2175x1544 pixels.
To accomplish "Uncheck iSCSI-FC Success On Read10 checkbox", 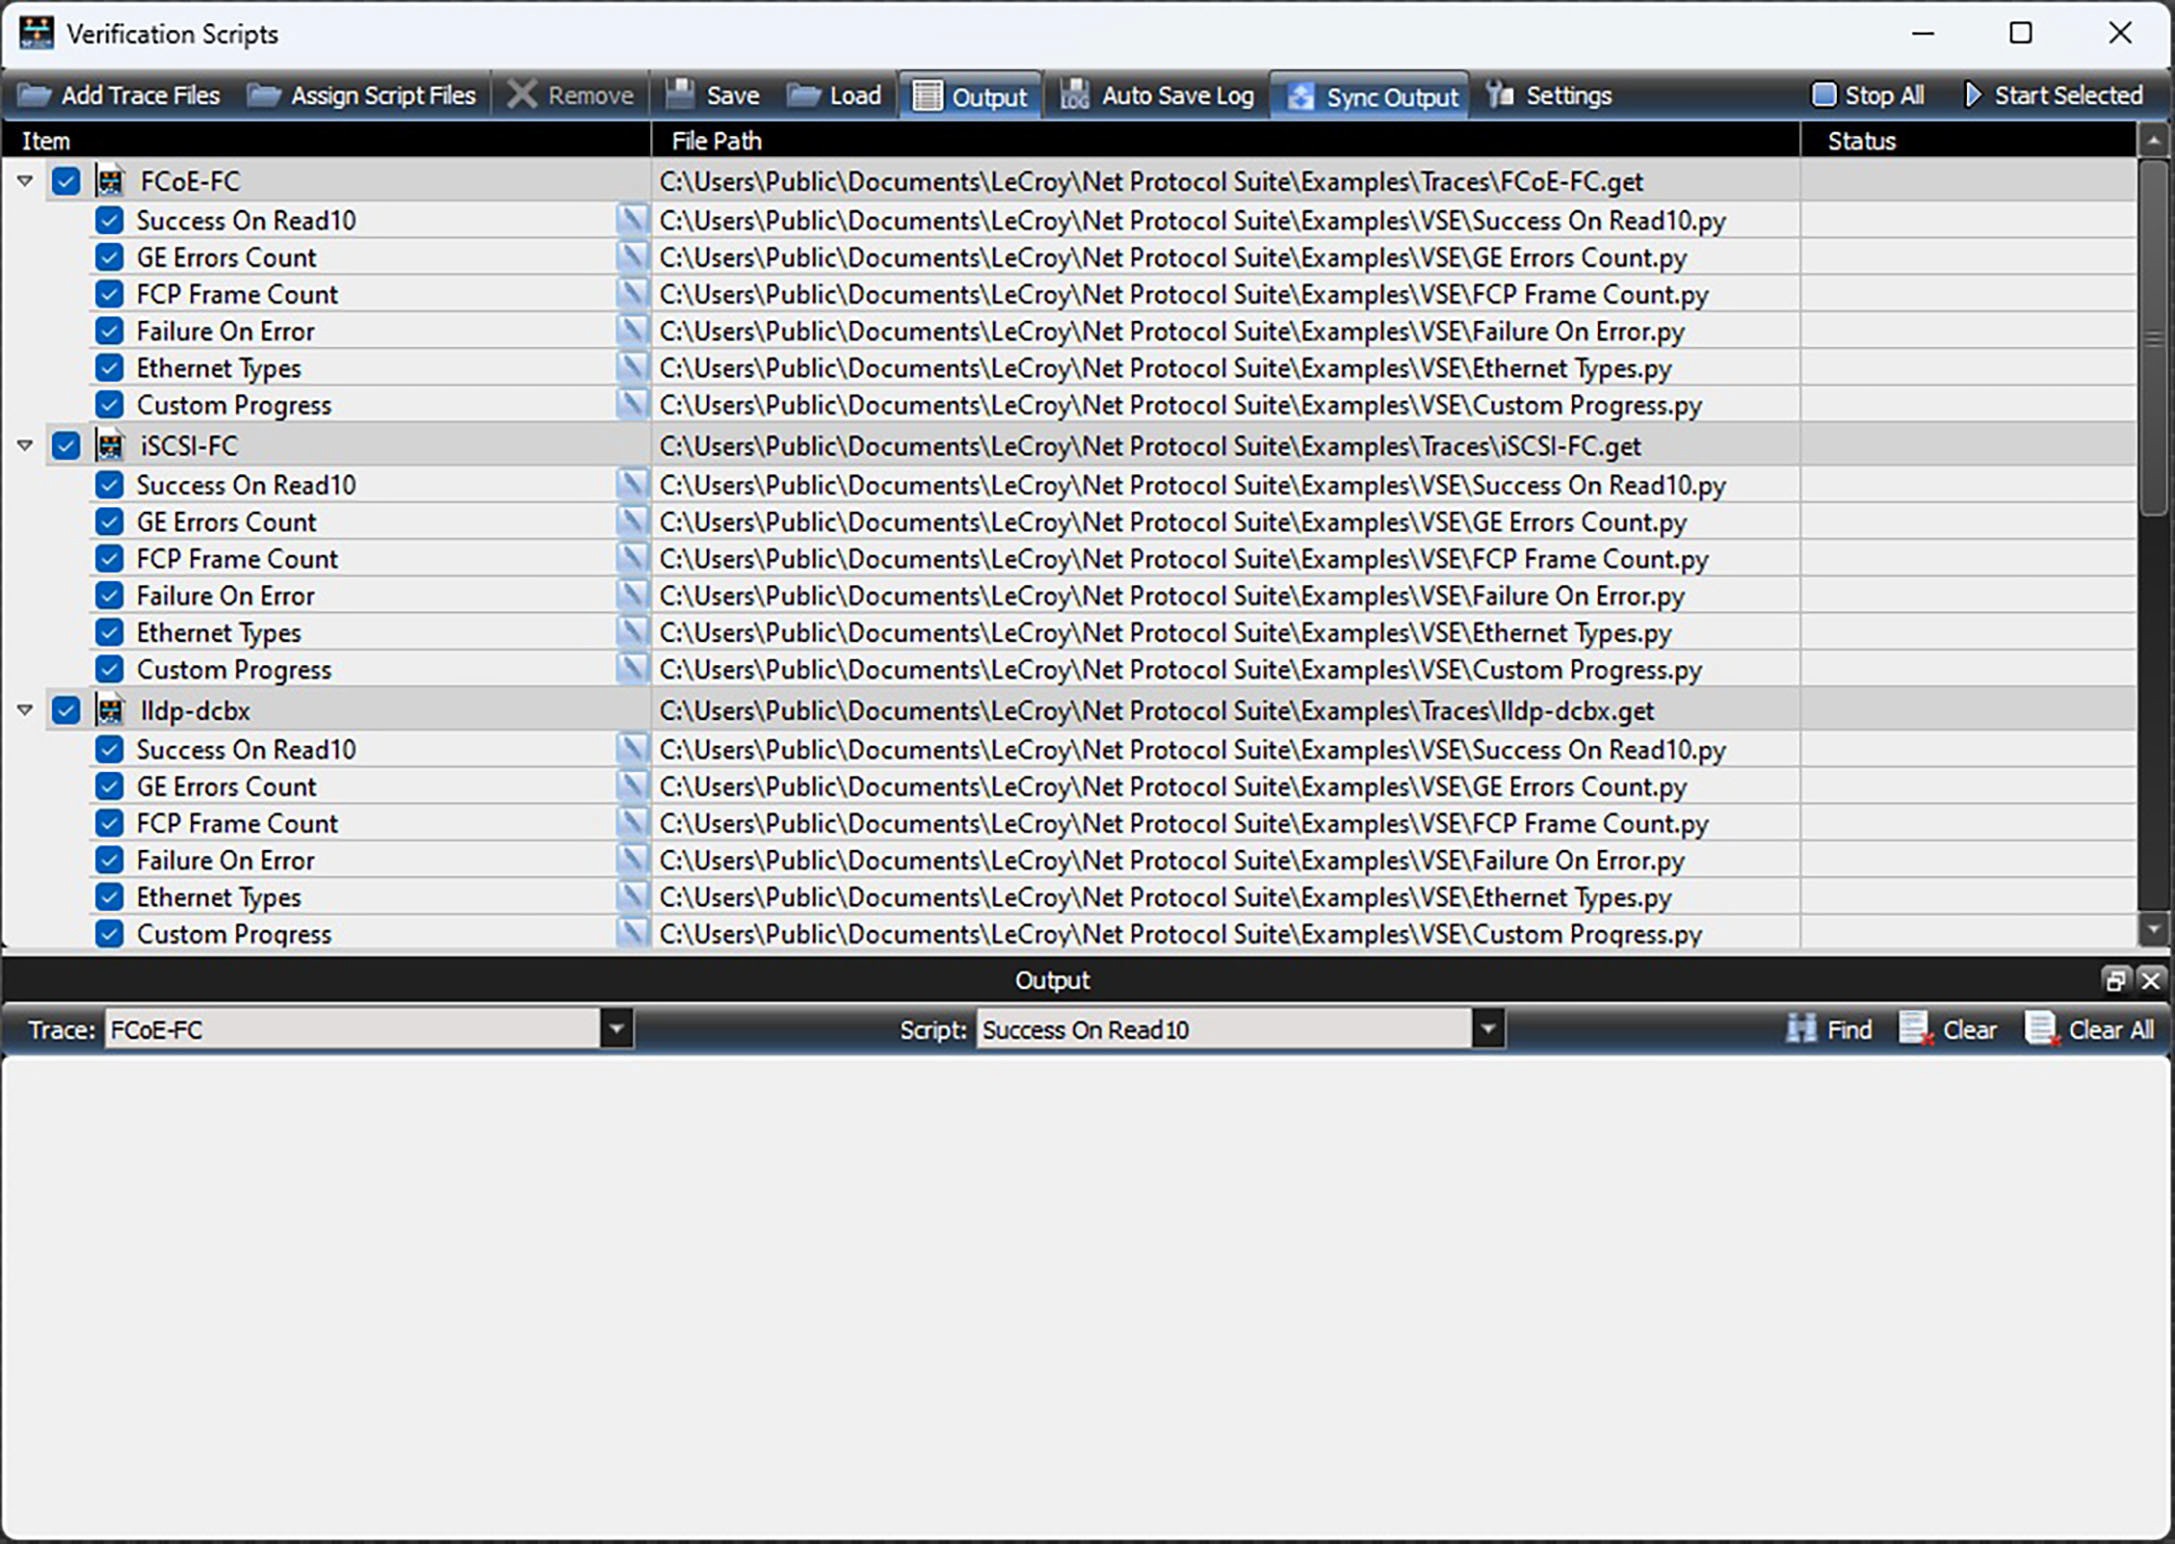I will 109,485.
